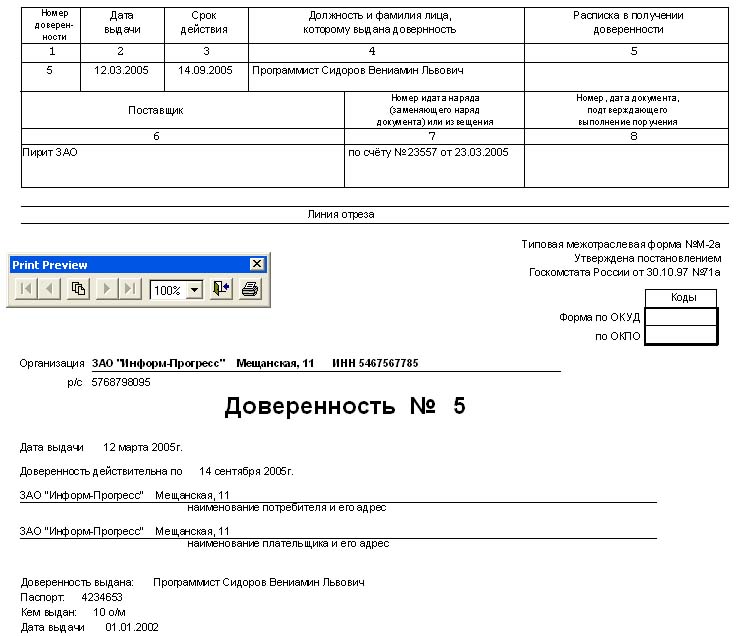Close the Print Preview toolbar
This screenshot has width=751, height=636.
pyautogui.click(x=257, y=264)
